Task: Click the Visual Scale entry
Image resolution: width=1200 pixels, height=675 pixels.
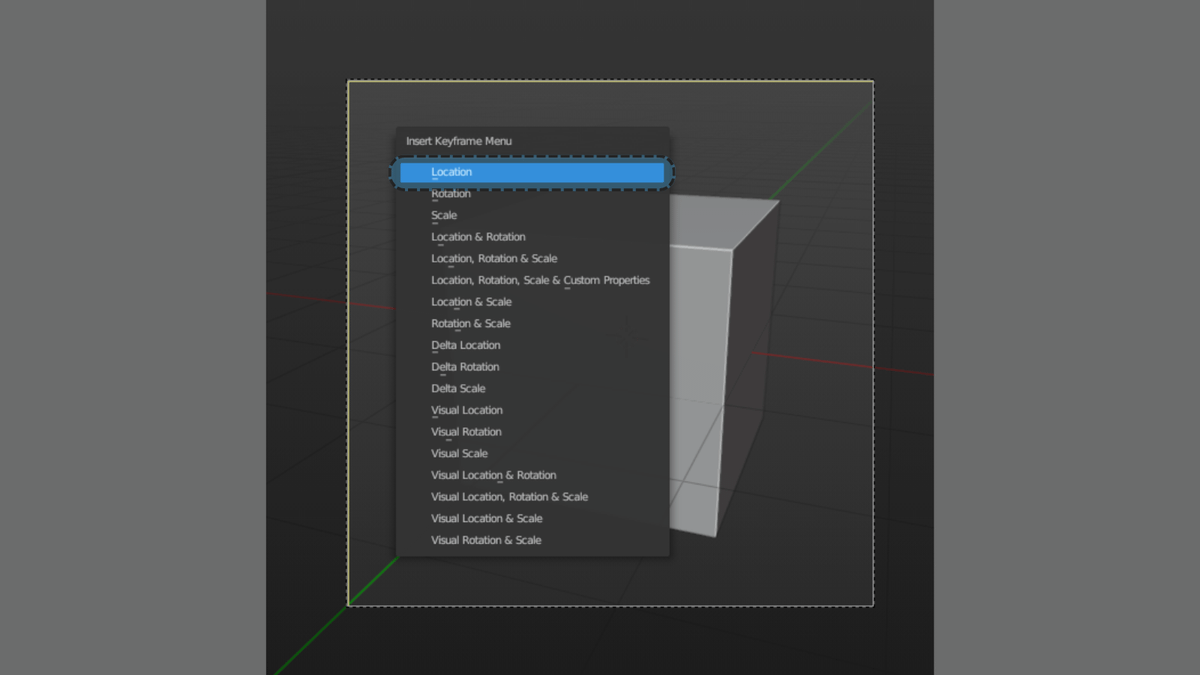Action: (459, 454)
